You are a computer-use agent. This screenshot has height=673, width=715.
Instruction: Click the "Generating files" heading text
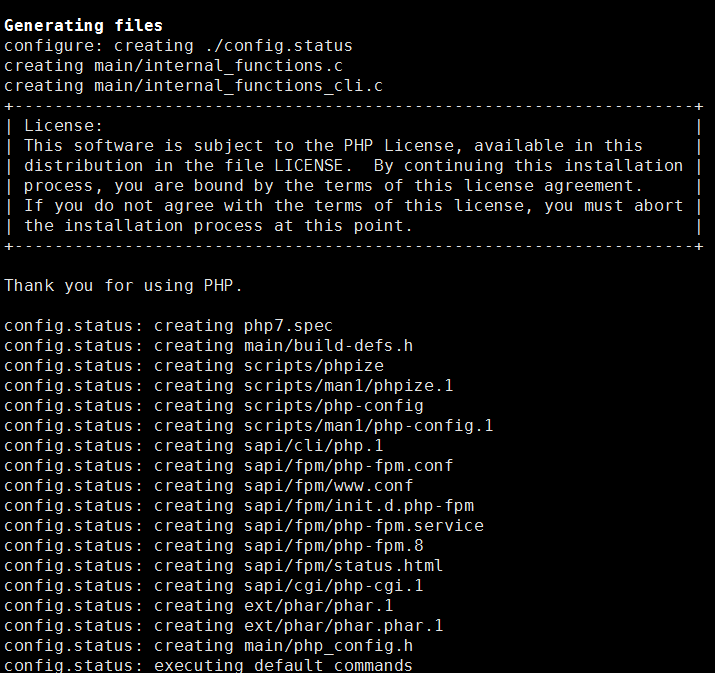(x=83, y=25)
